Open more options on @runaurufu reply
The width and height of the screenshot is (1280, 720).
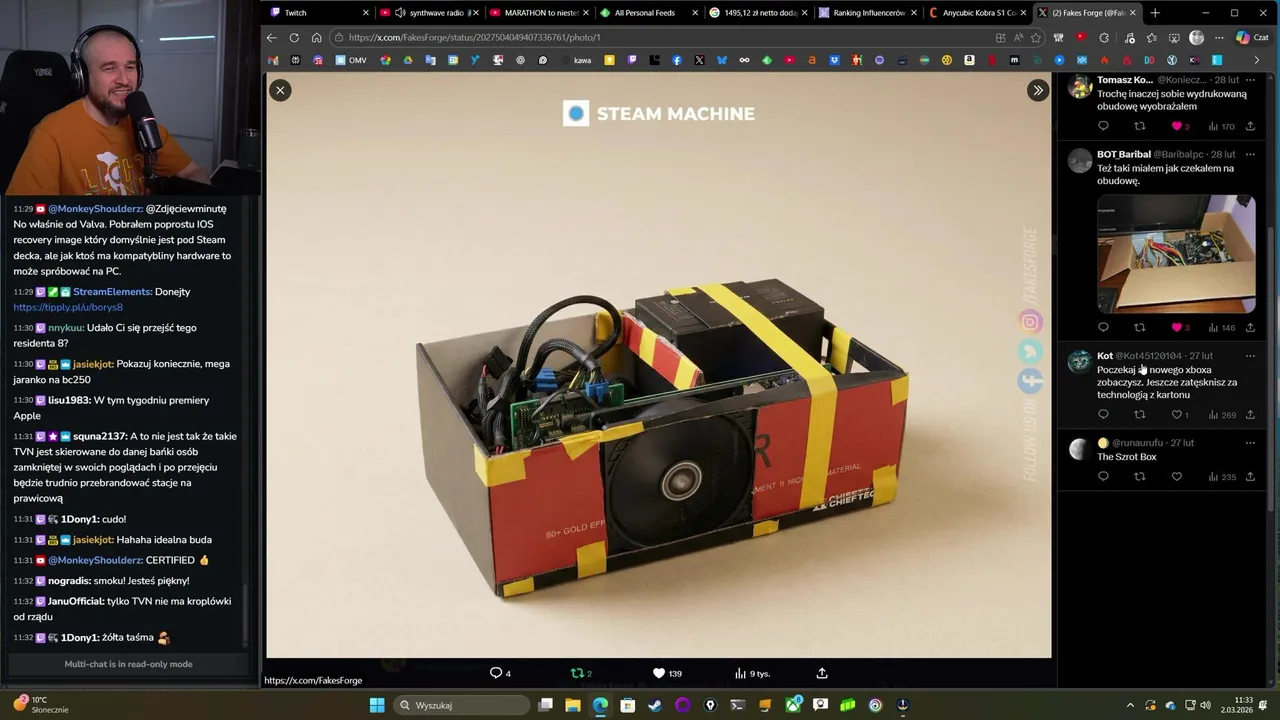tap(1250, 443)
